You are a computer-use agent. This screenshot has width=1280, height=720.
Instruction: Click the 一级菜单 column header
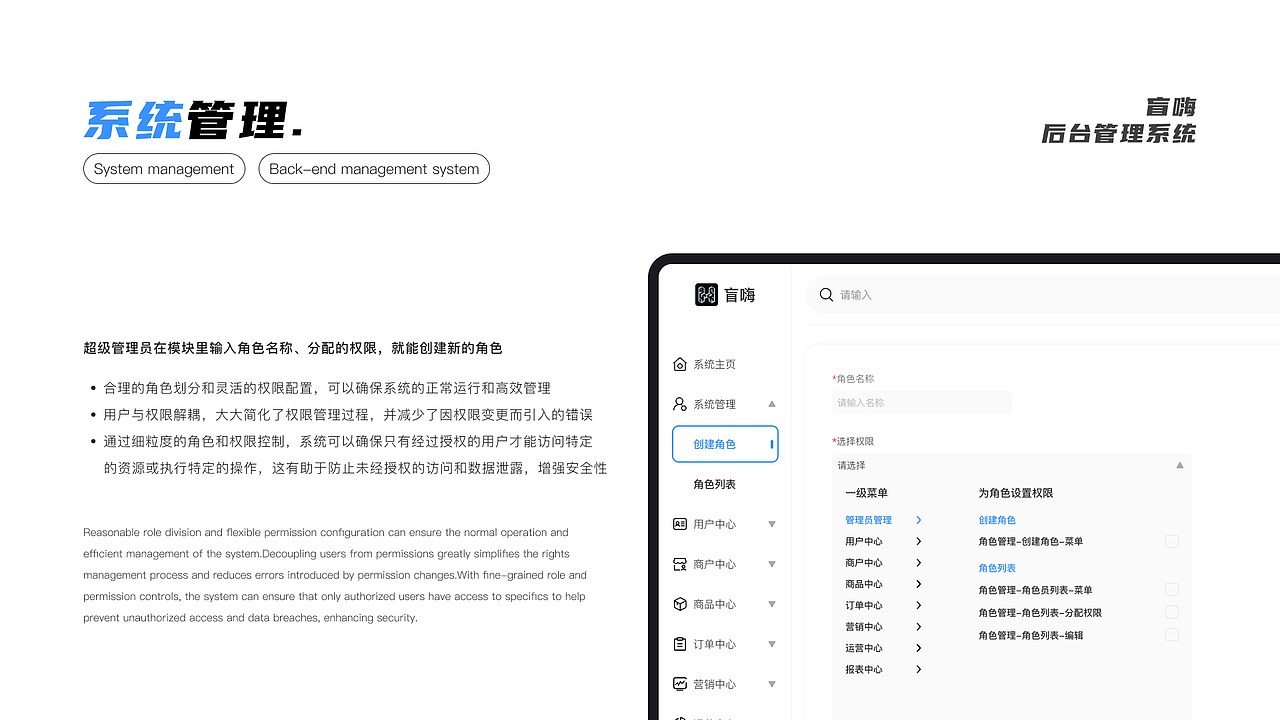pos(866,493)
